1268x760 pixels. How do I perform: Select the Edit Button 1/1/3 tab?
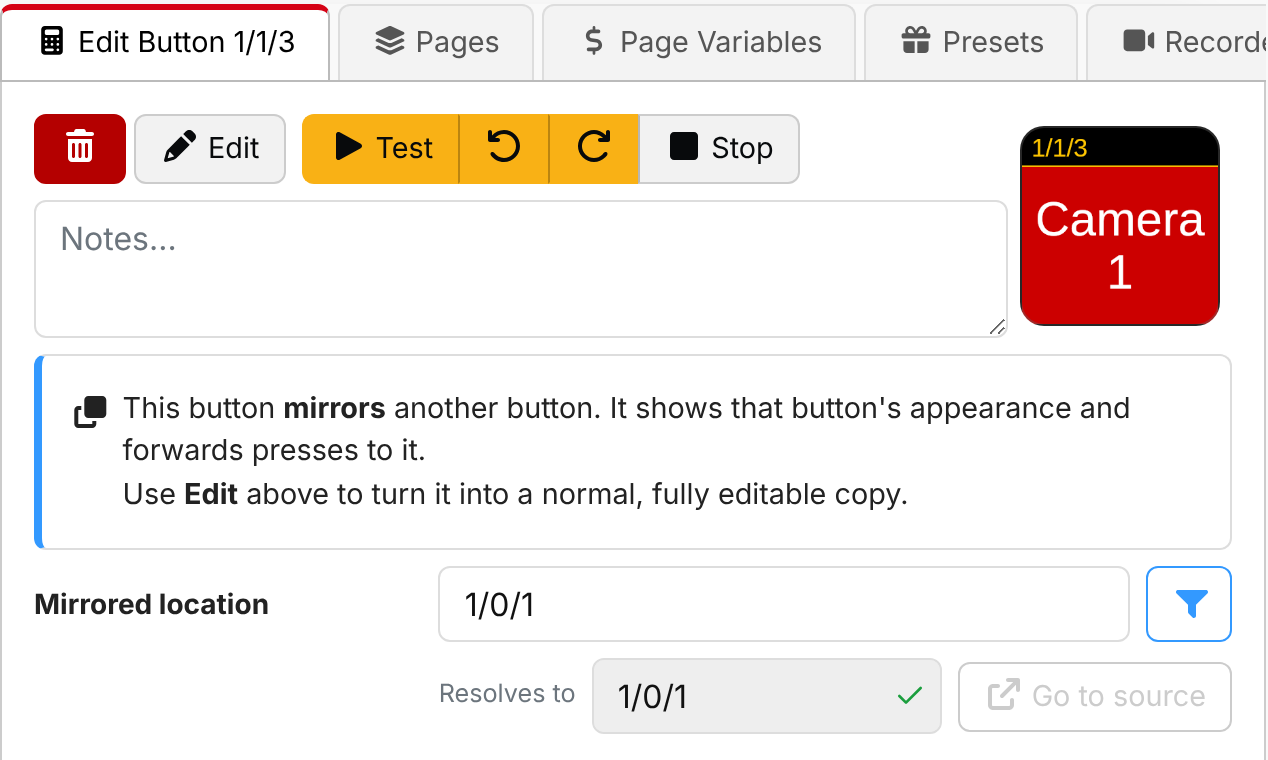click(166, 42)
